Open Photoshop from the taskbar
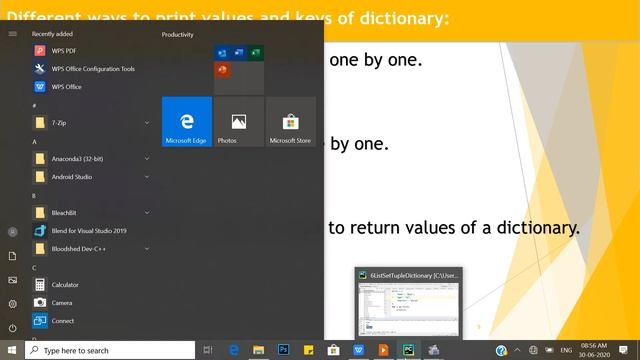The image size is (640, 360). [x=284, y=350]
